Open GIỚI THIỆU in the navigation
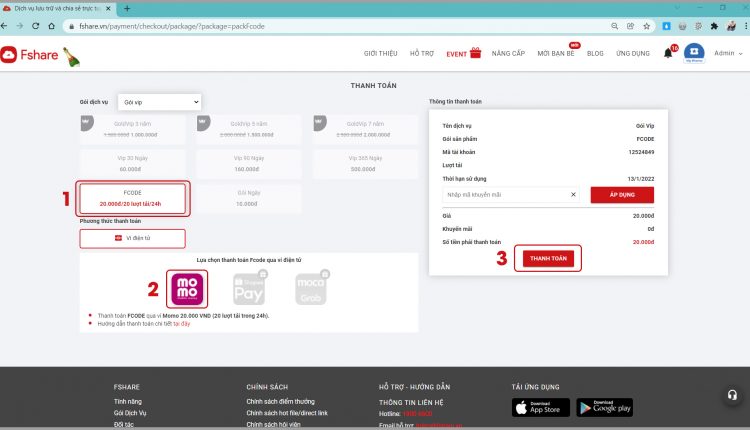The width and height of the screenshot is (750, 430). [x=380, y=54]
